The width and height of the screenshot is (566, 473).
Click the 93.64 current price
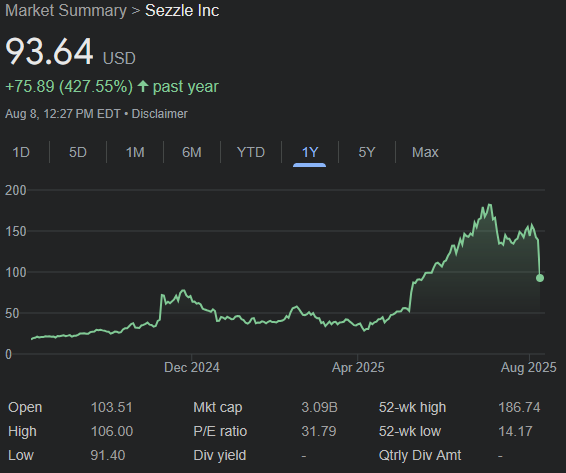[x=49, y=52]
